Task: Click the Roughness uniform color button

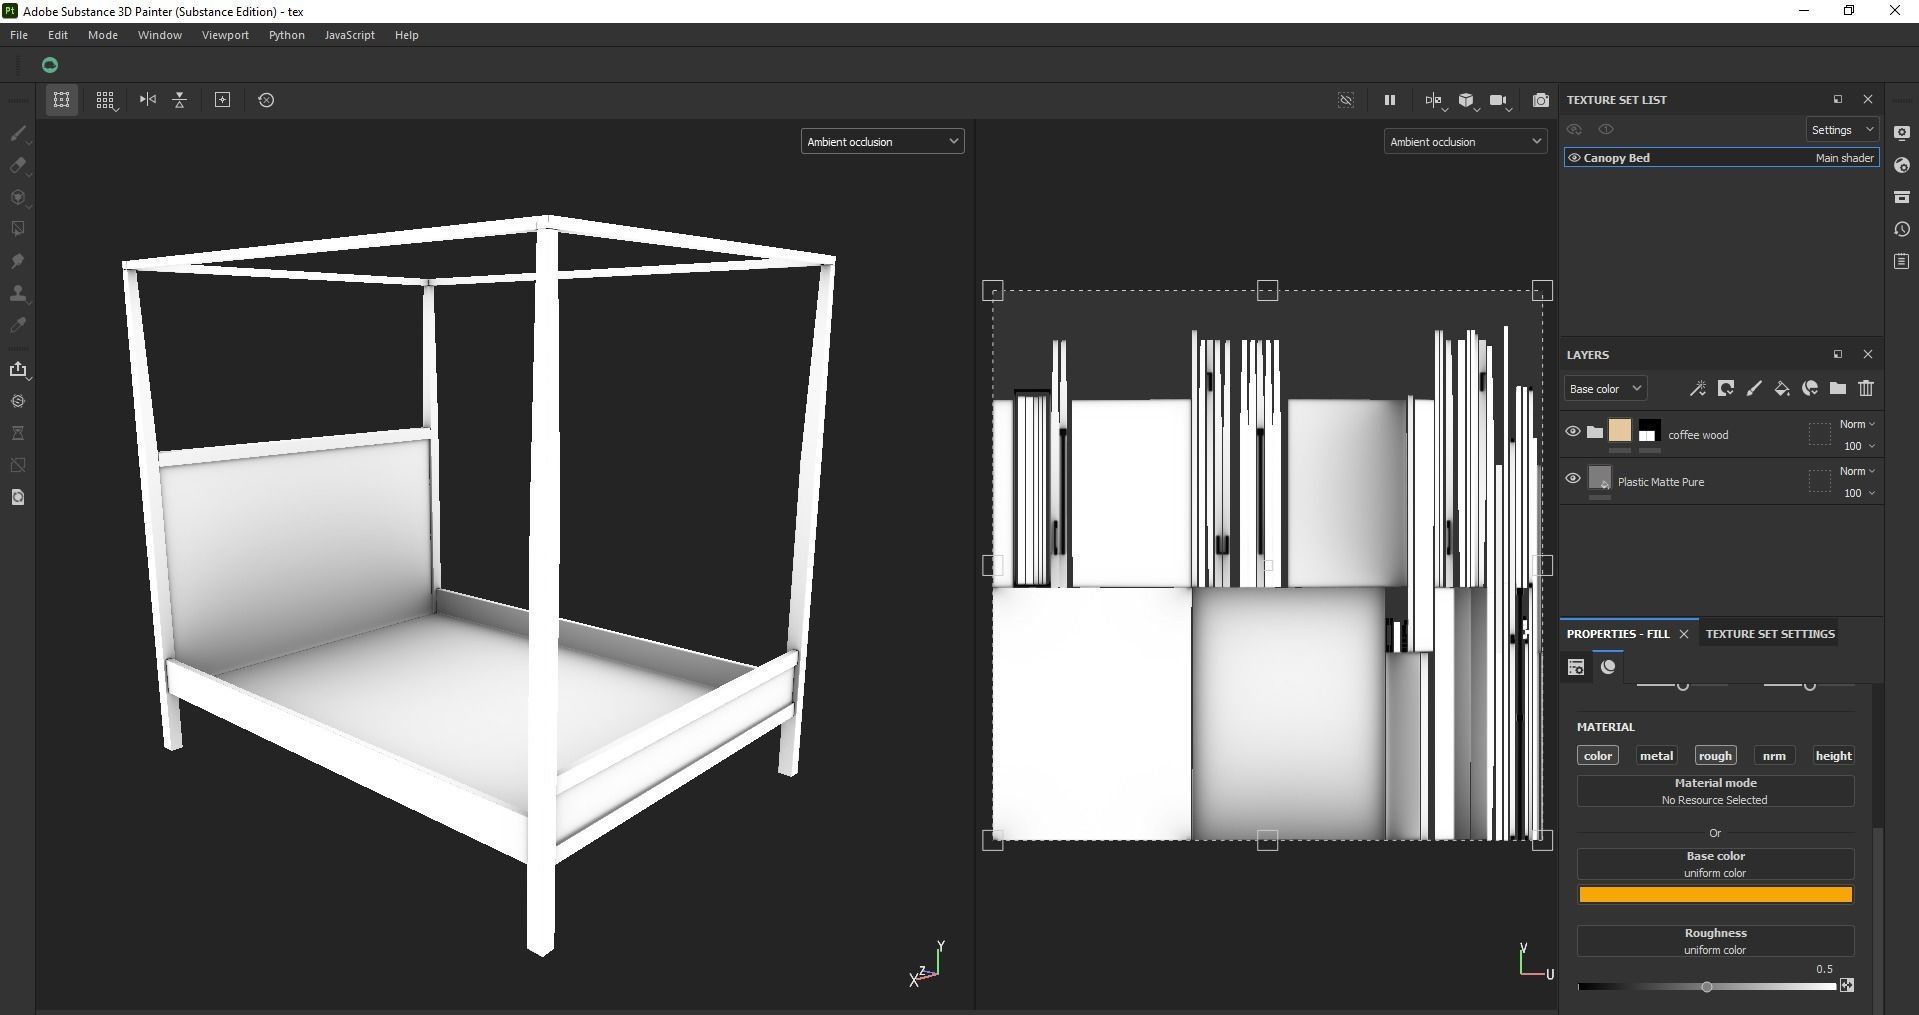Action: tap(1715, 941)
